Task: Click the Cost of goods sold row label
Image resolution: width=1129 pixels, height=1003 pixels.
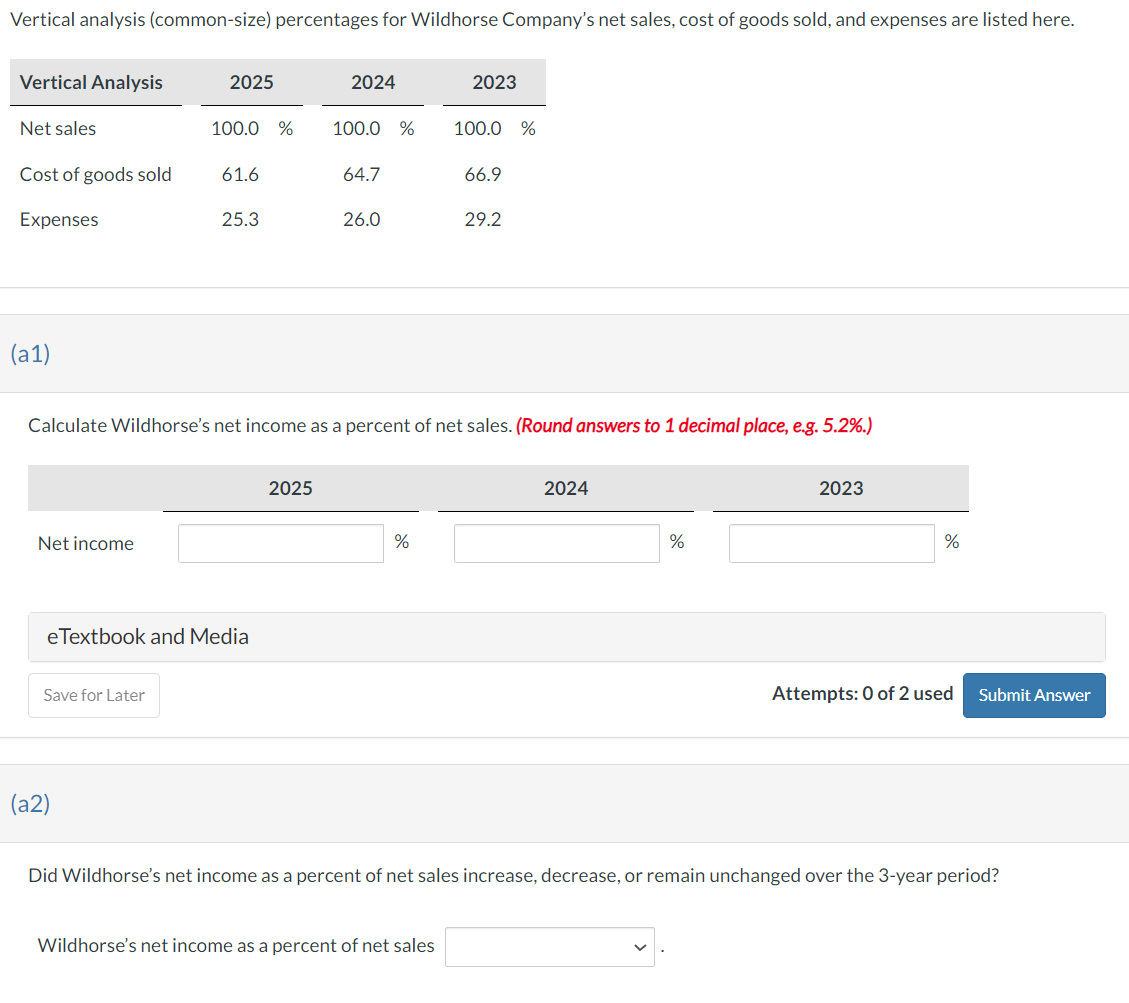Action: [x=95, y=174]
